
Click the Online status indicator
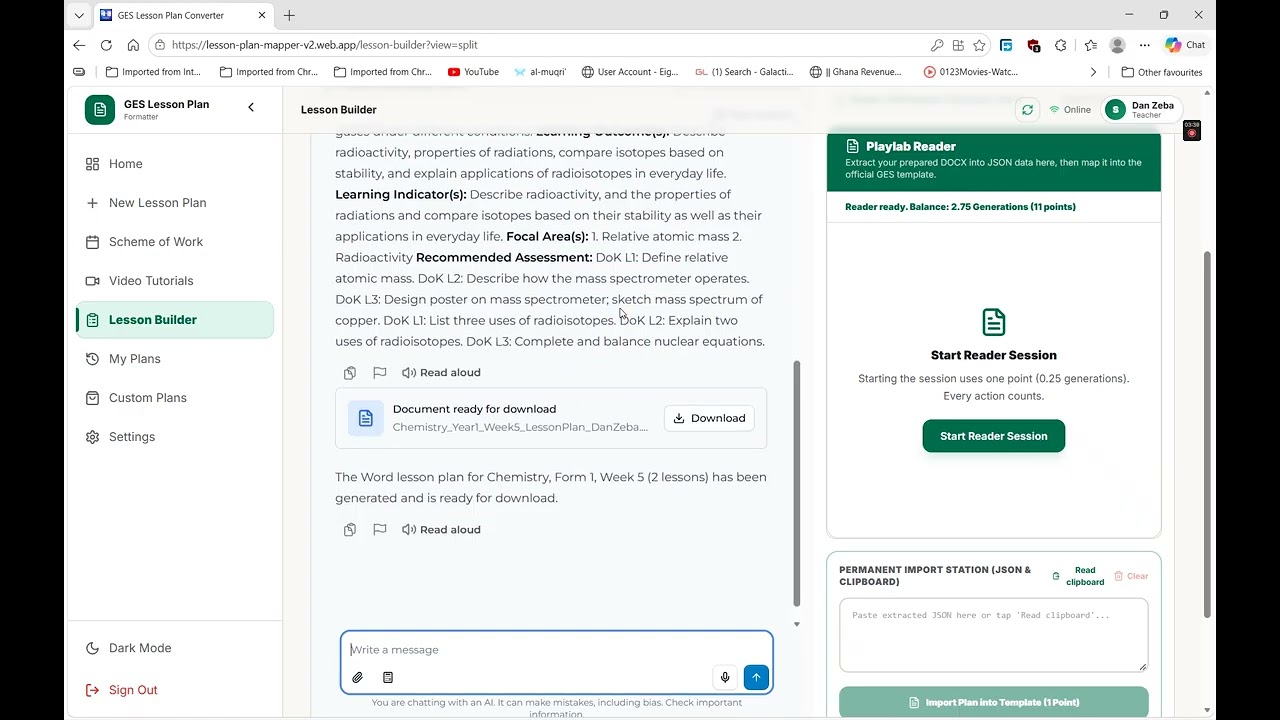[1069, 110]
